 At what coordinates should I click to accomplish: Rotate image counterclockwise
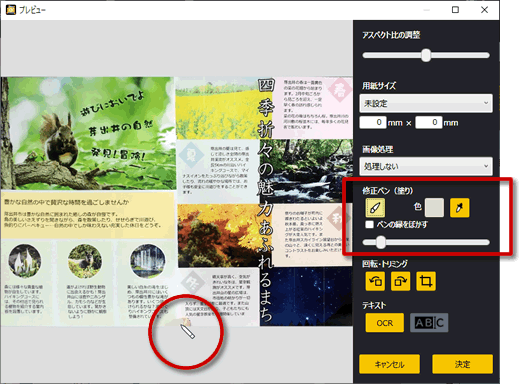(375, 281)
